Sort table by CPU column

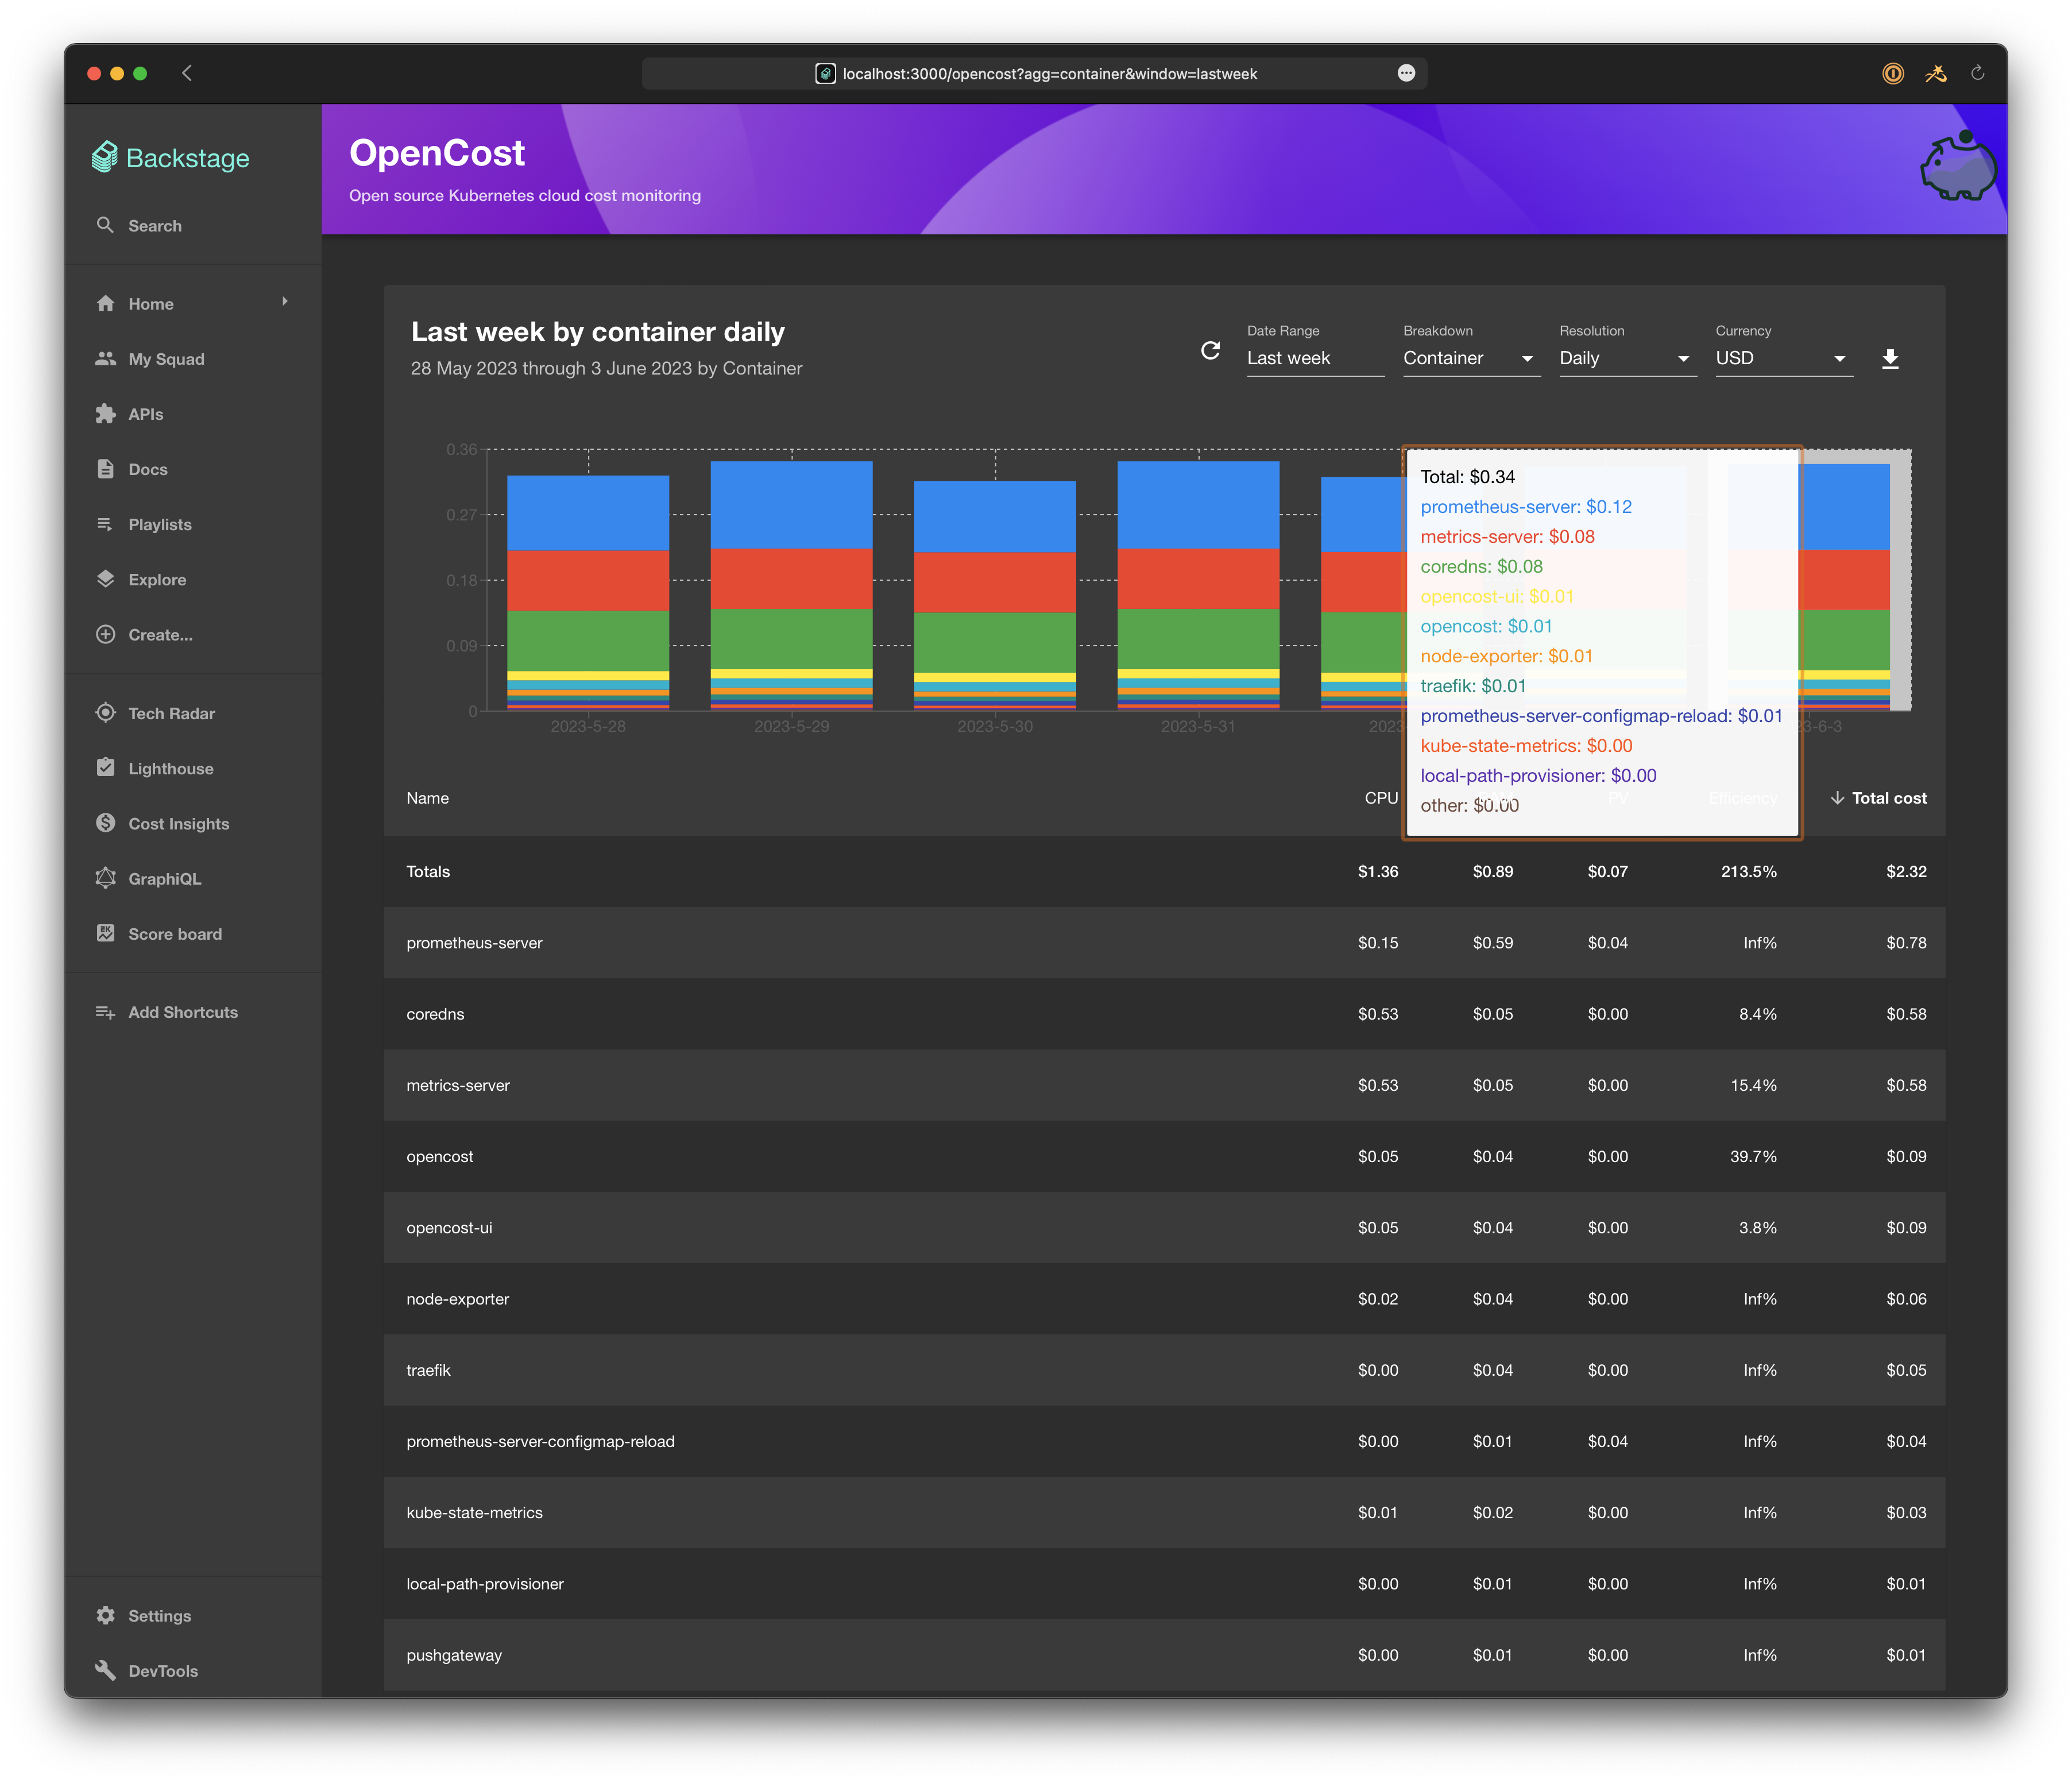(1381, 798)
